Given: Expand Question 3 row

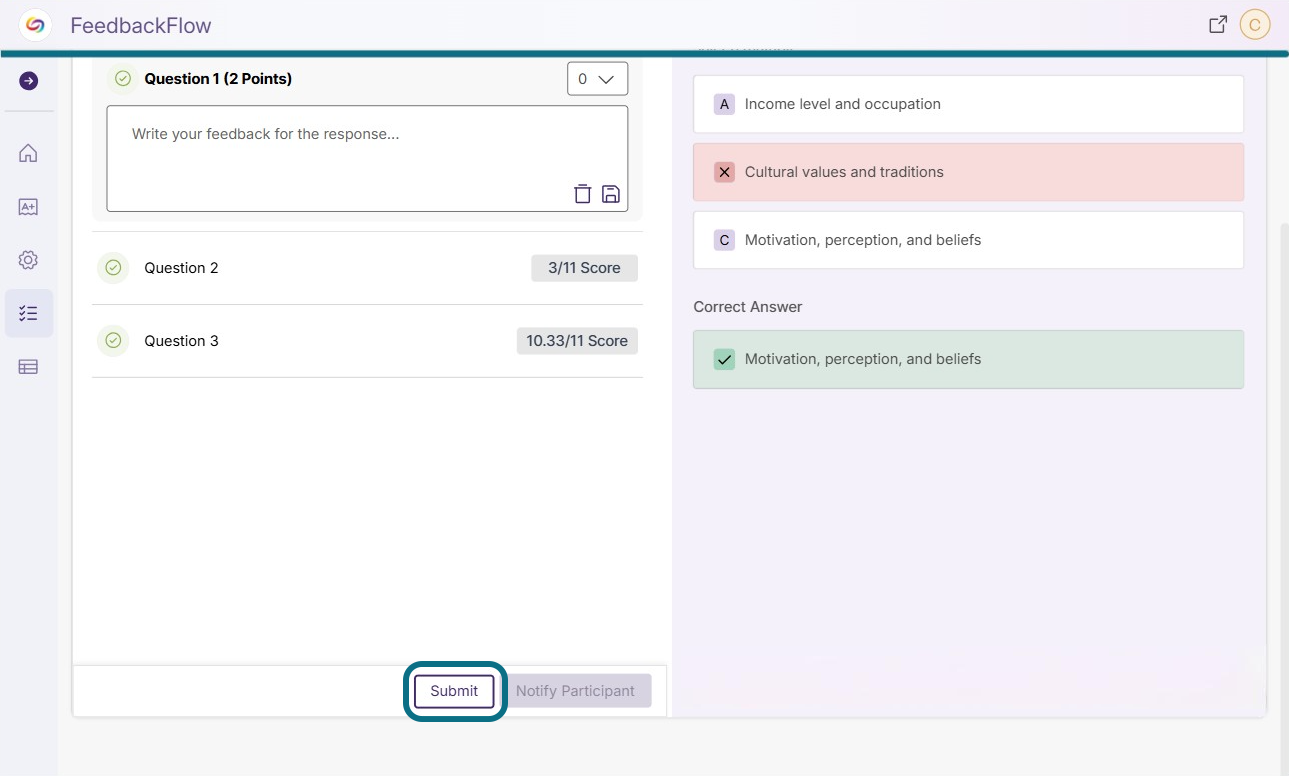Looking at the screenshot, I should [367, 341].
